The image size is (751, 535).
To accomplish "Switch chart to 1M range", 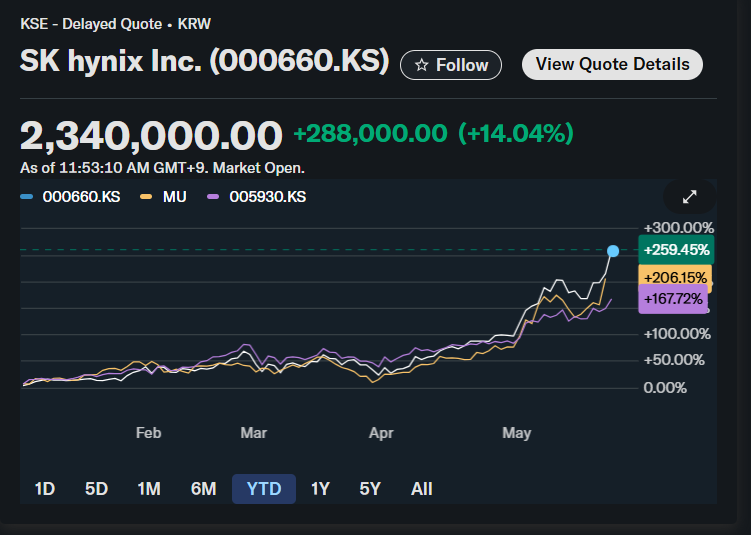I will [x=149, y=489].
